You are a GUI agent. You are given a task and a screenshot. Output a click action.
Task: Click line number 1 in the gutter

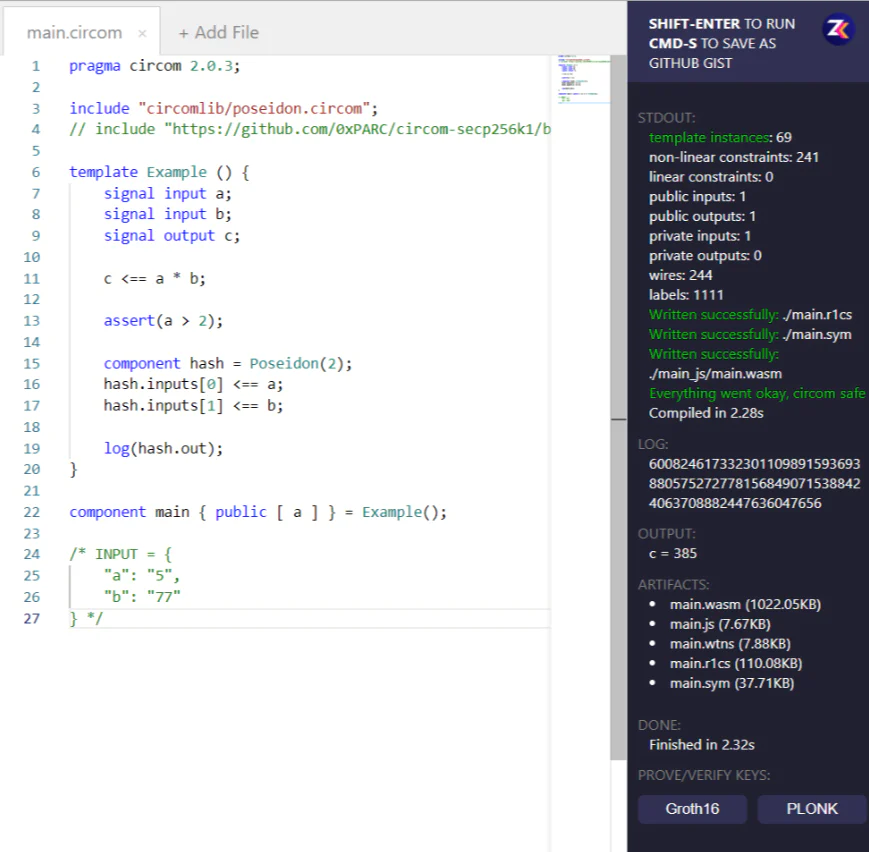click(35, 66)
